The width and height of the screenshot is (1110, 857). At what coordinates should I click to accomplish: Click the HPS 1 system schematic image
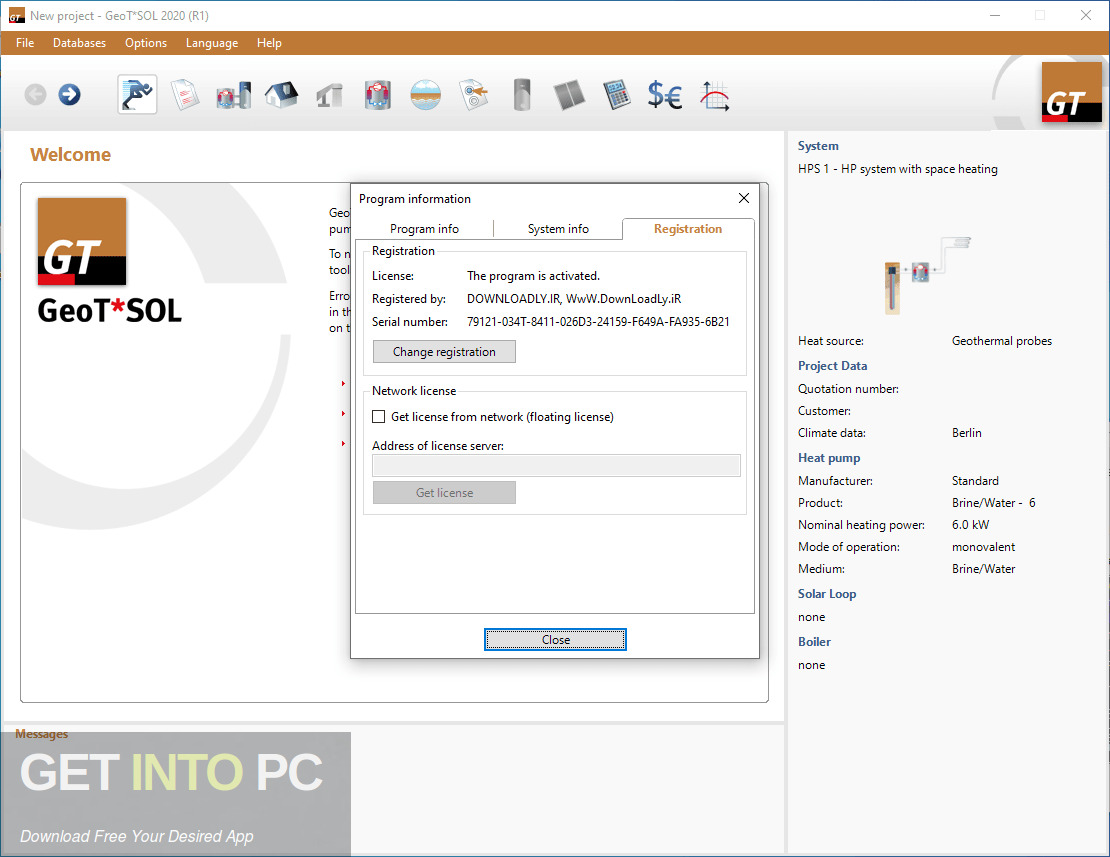point(927,275)
